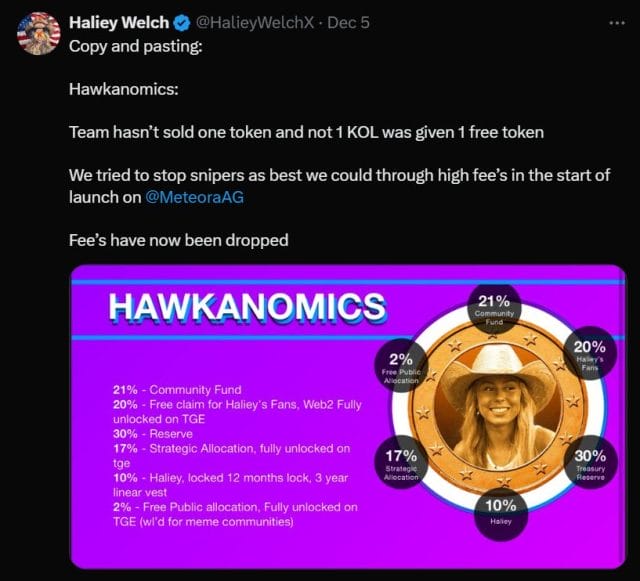Screen dimensions: 640x581
Task: Open the Hawkanomics image attachment
Action: (x=348, y=416)
